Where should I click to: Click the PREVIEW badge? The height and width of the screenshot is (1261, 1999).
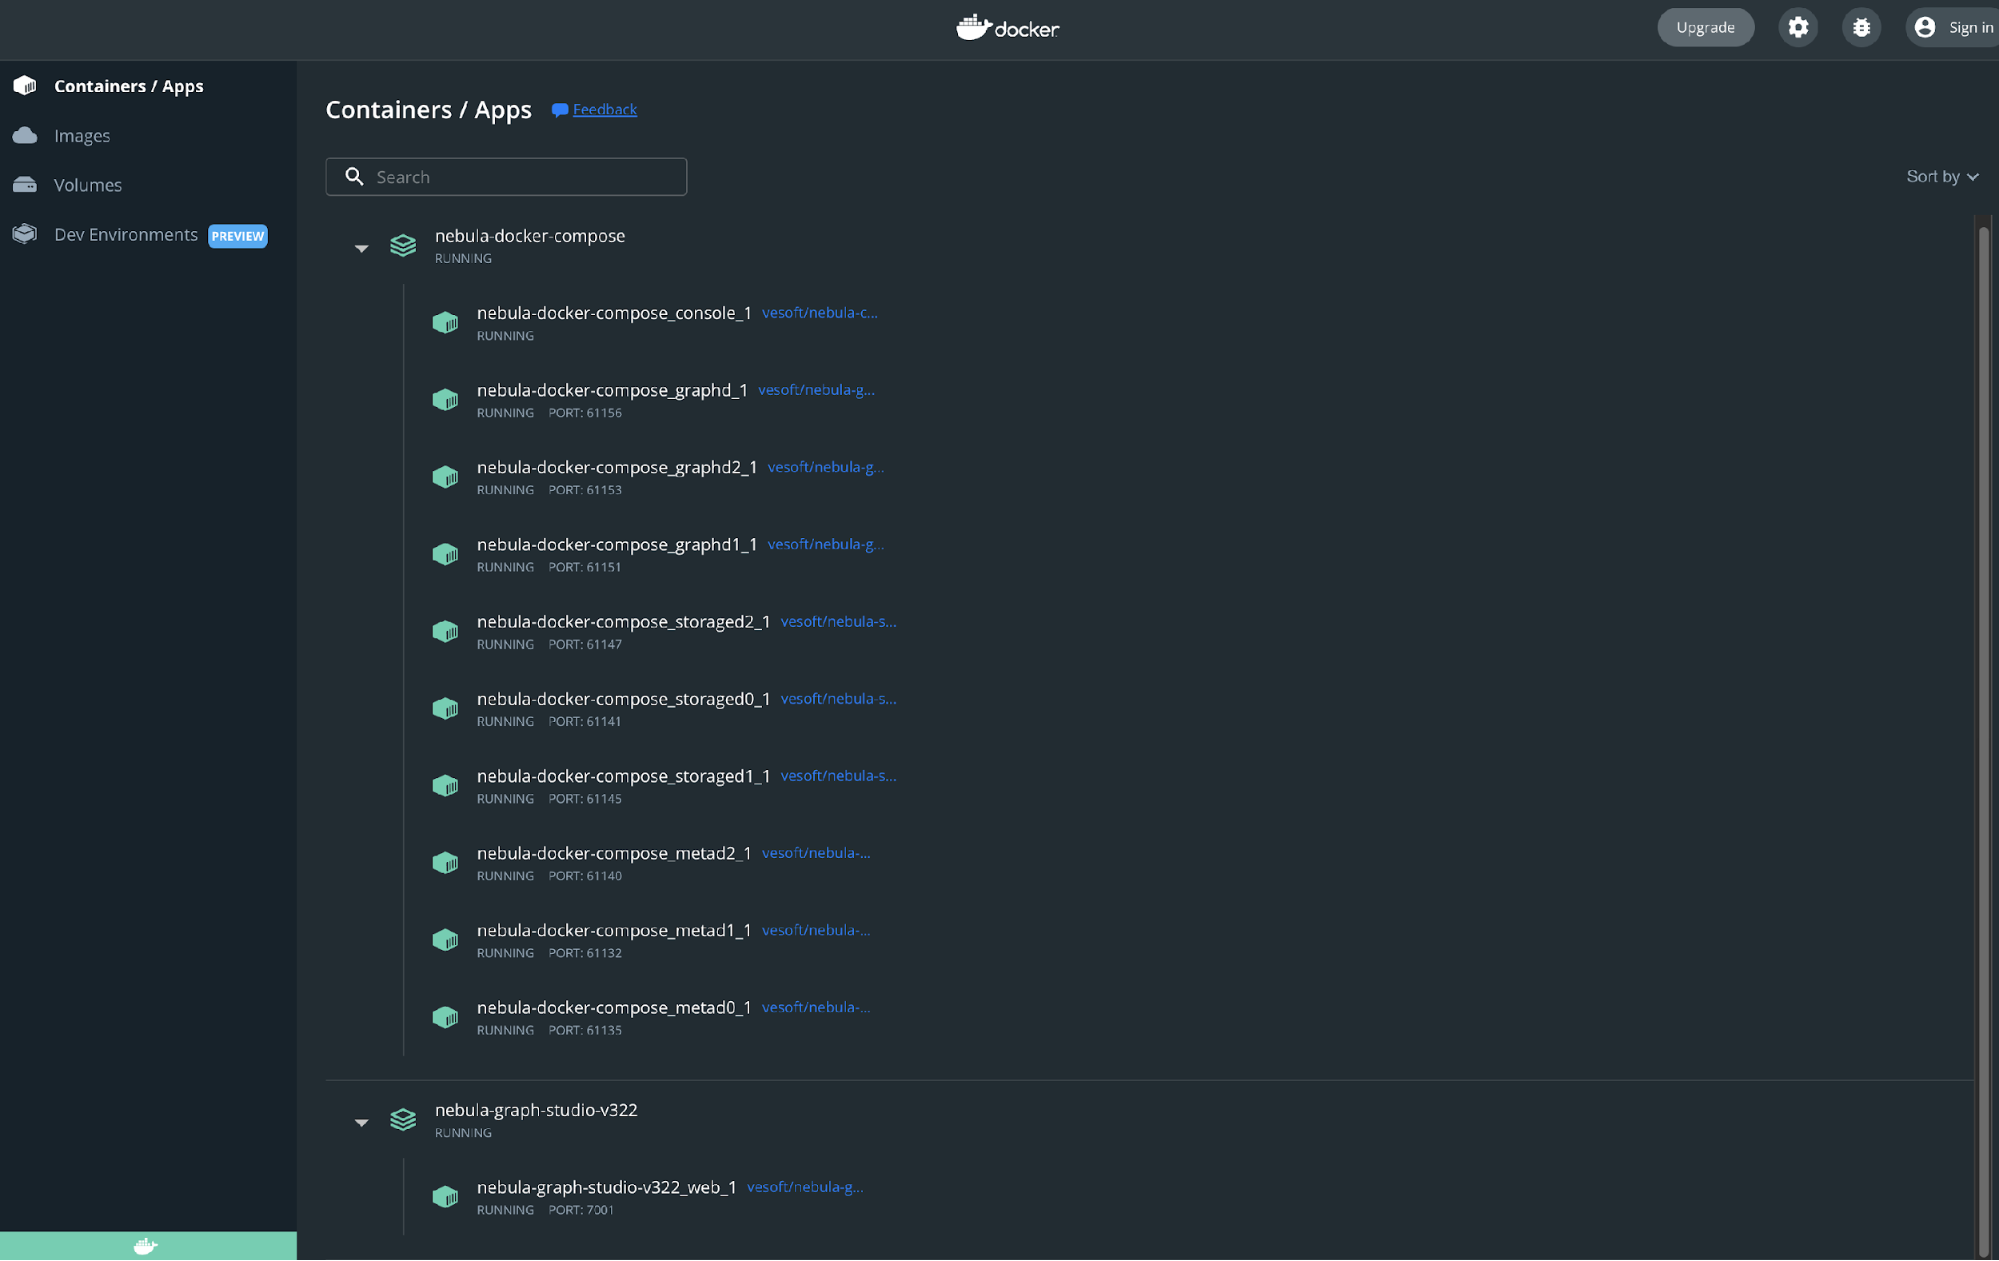click(x=237, y=236)
